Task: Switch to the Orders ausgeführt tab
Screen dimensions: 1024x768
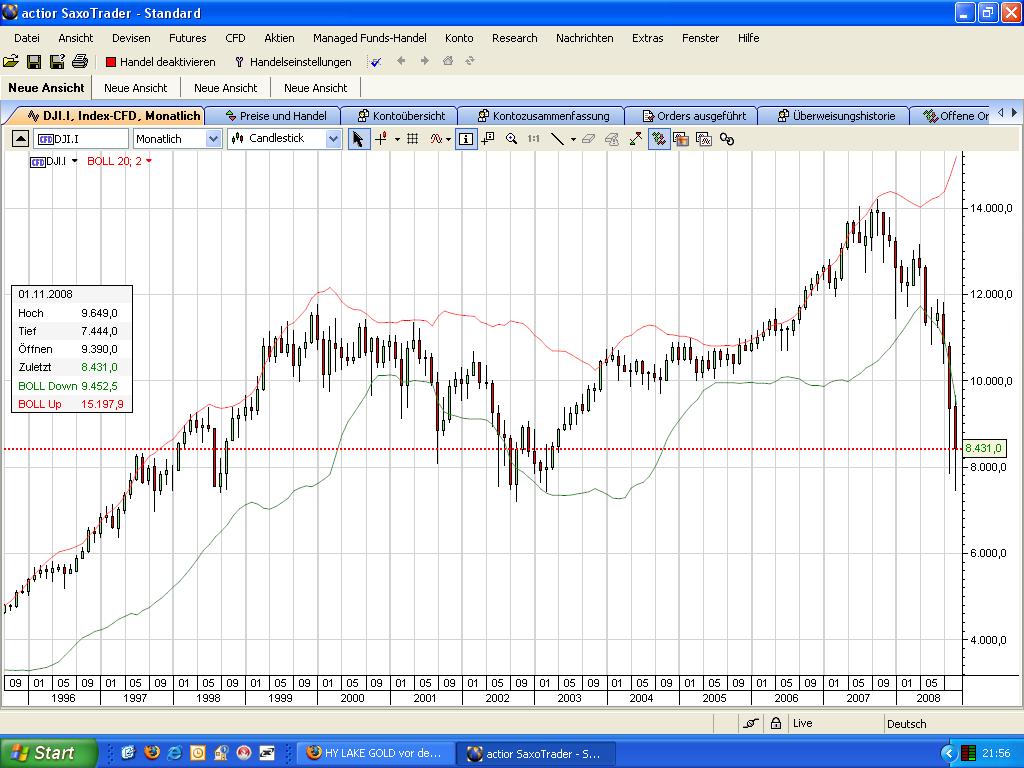Action: (694, 116)
